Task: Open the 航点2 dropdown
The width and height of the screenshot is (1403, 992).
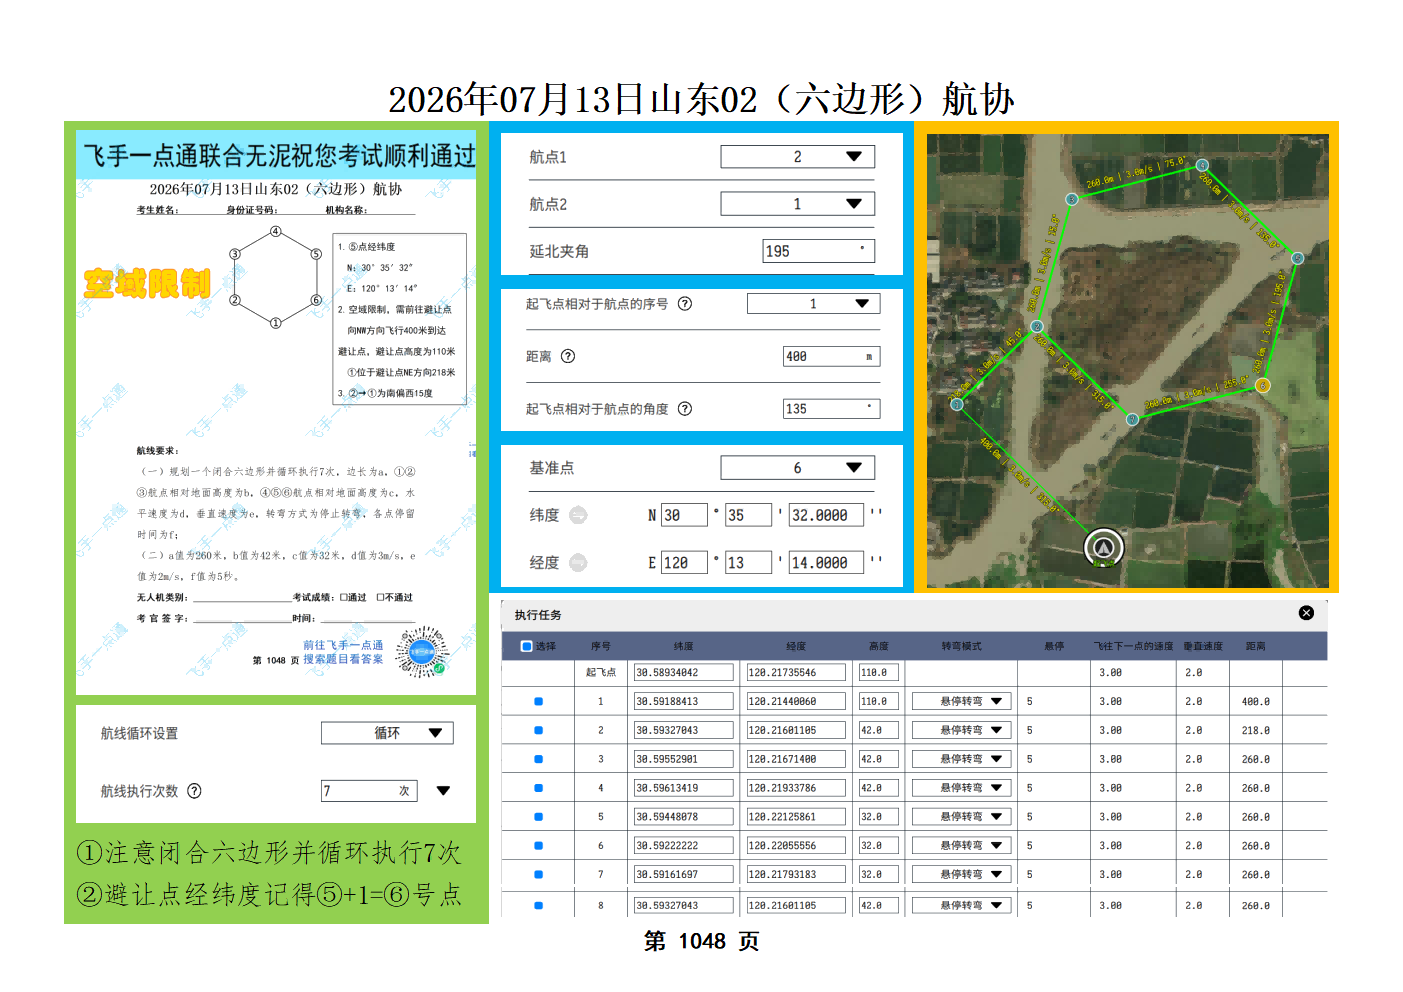Action: (798, 204)
